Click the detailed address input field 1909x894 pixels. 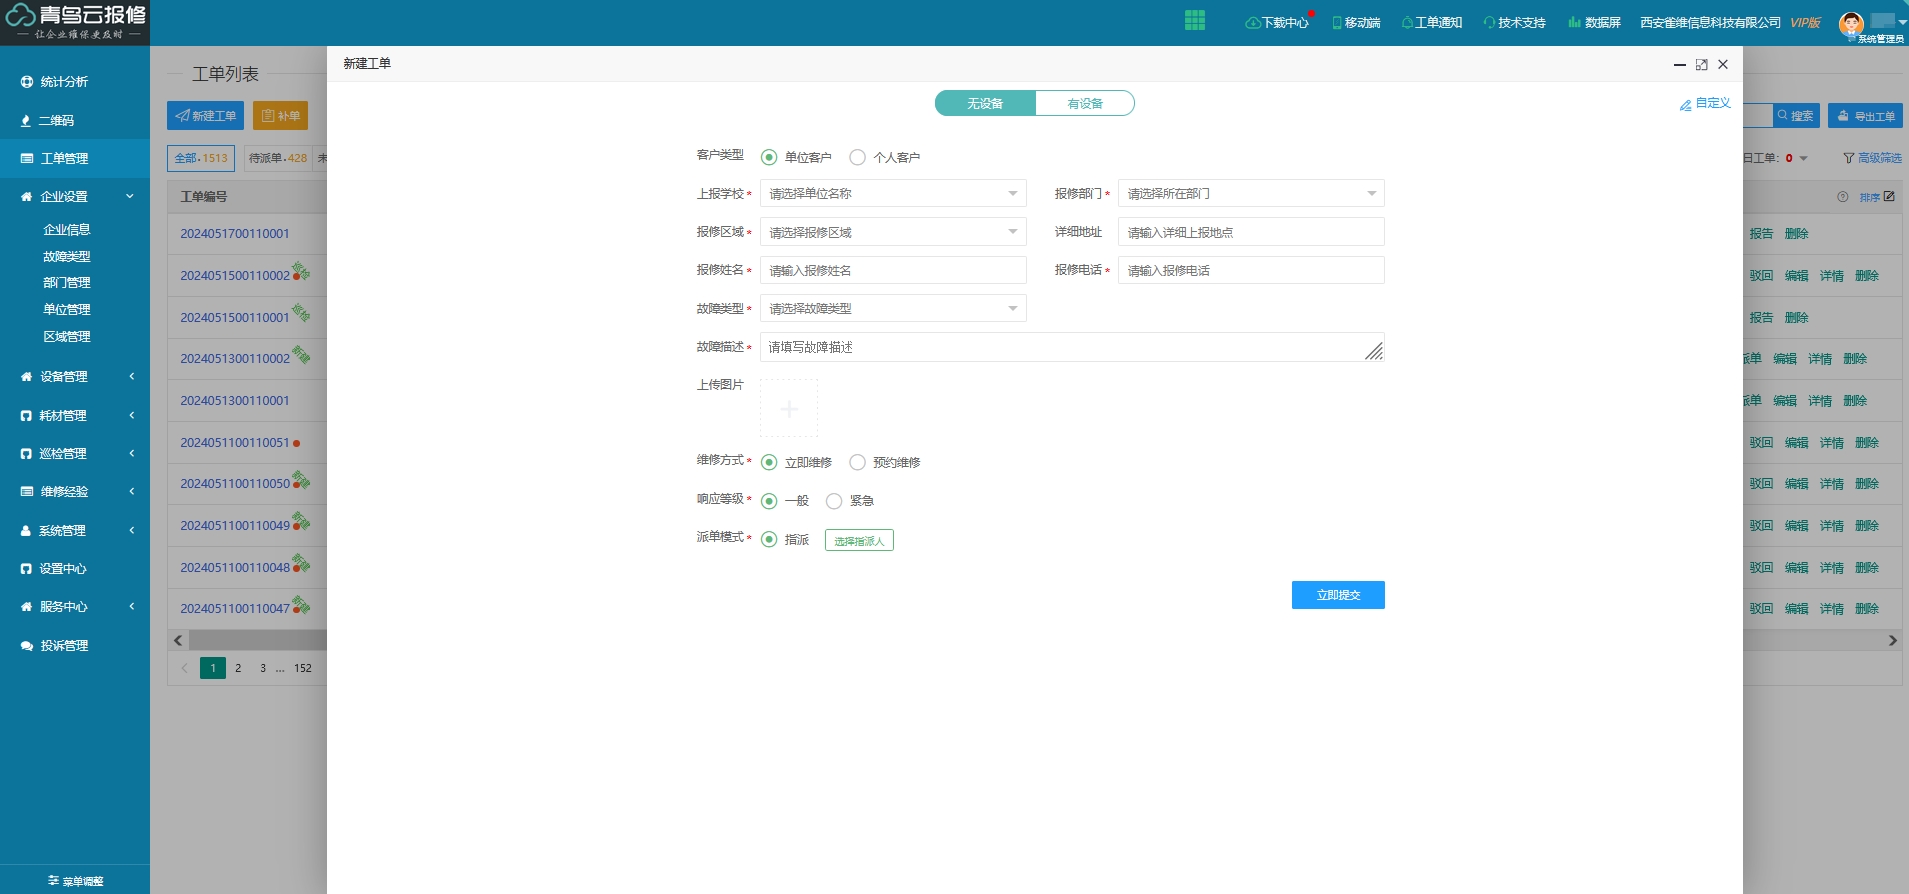[x=1251, y=232]
